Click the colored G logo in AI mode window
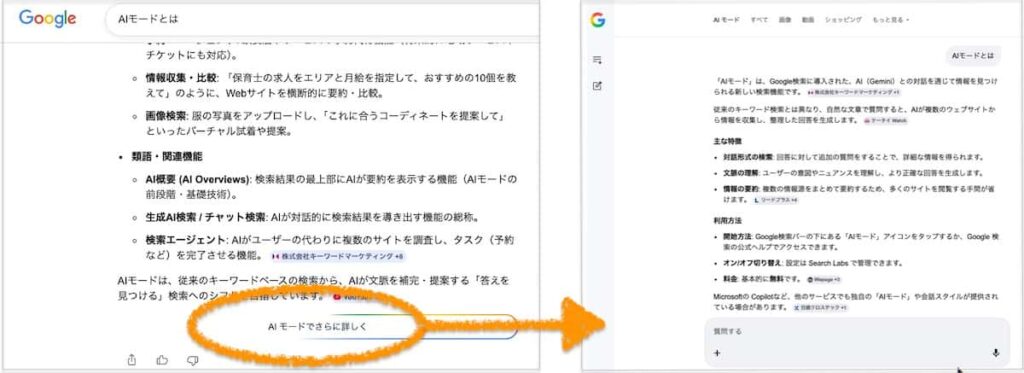Image resolution: width=1024 pixels, height=373 pixels. coord(598,20)
